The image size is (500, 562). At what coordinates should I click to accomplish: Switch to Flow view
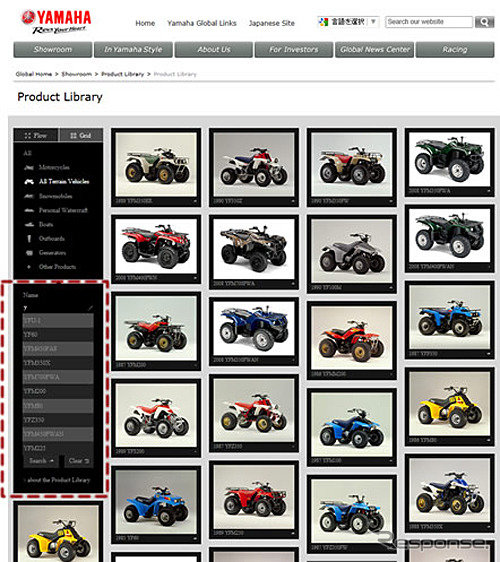pyautogui.click(x=36, y=135)
